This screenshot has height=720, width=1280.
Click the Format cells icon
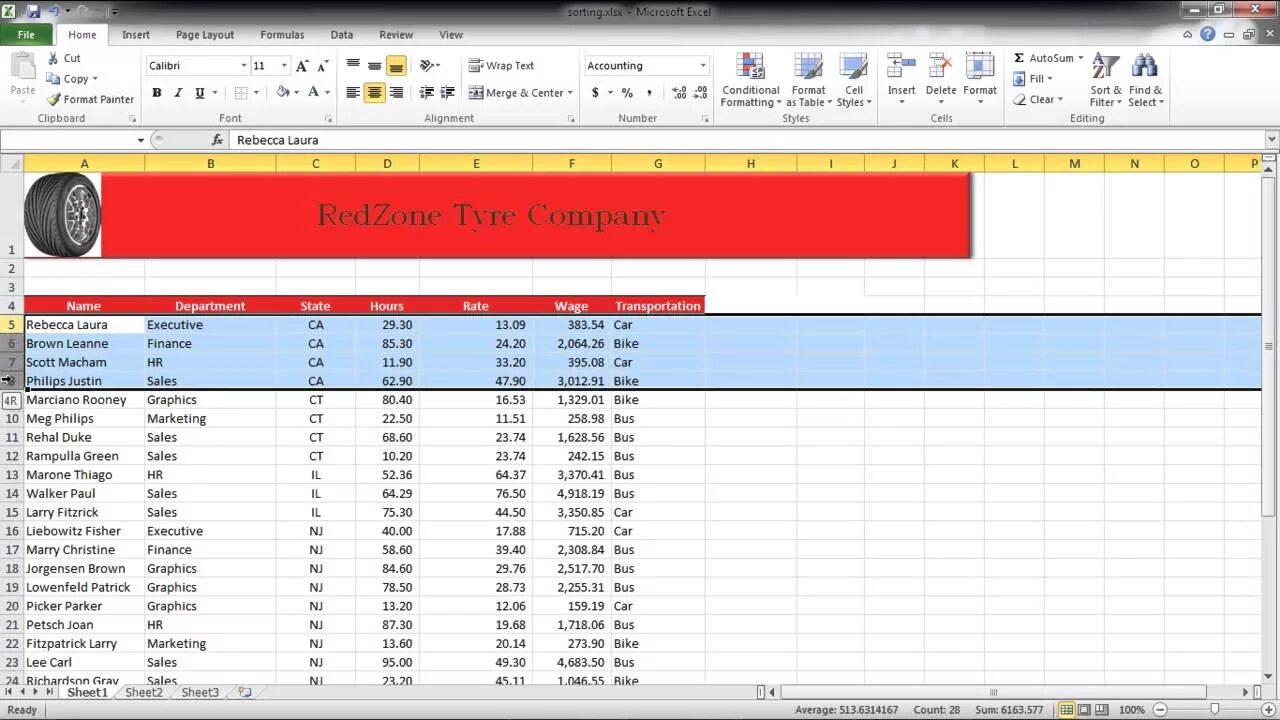[x=980, y=68]
